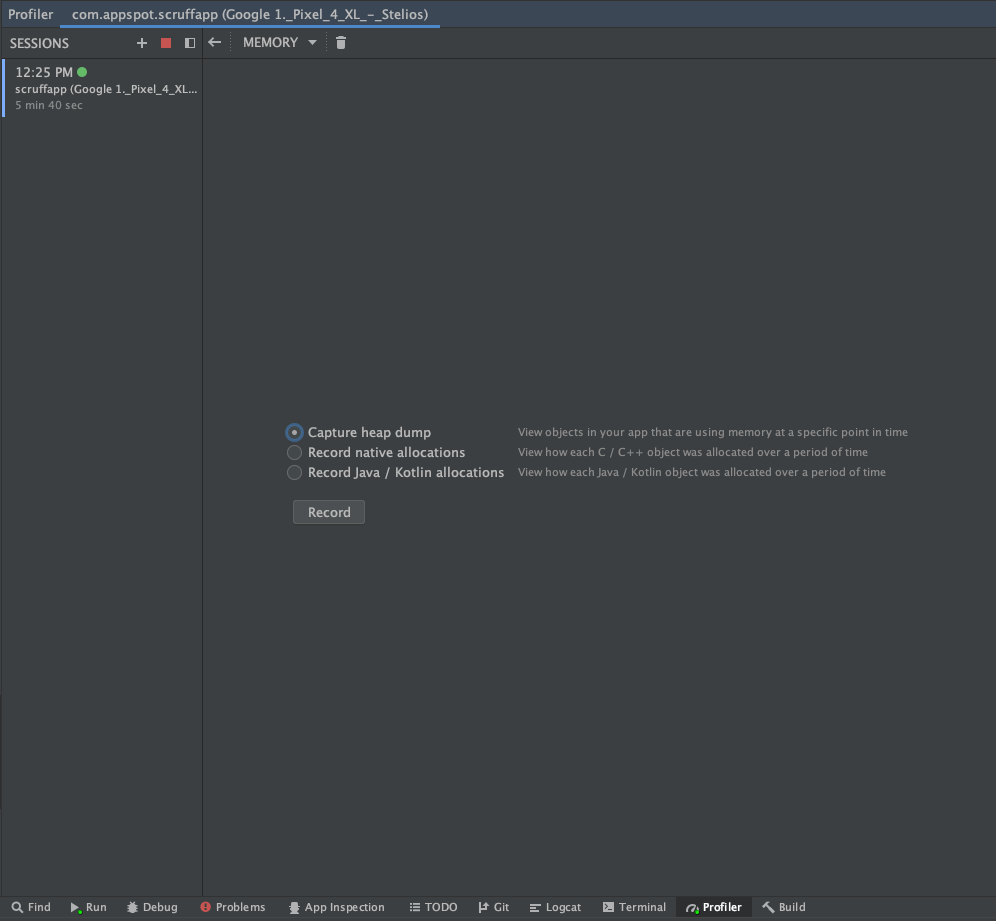Image resolution: width=996 pixels, height=921 pixels.
Task: Select Capture heap dump option
Action: (x=358, y=433)
